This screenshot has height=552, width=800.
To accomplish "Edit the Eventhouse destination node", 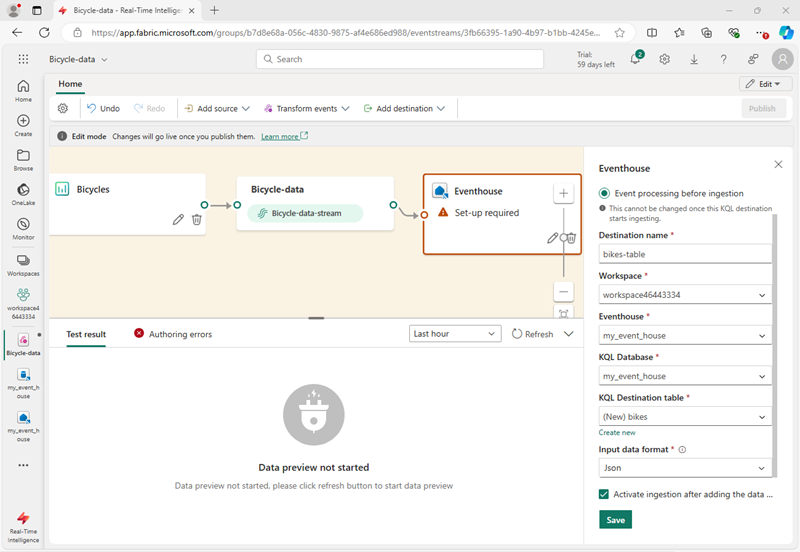I will (x=552, y=238).
